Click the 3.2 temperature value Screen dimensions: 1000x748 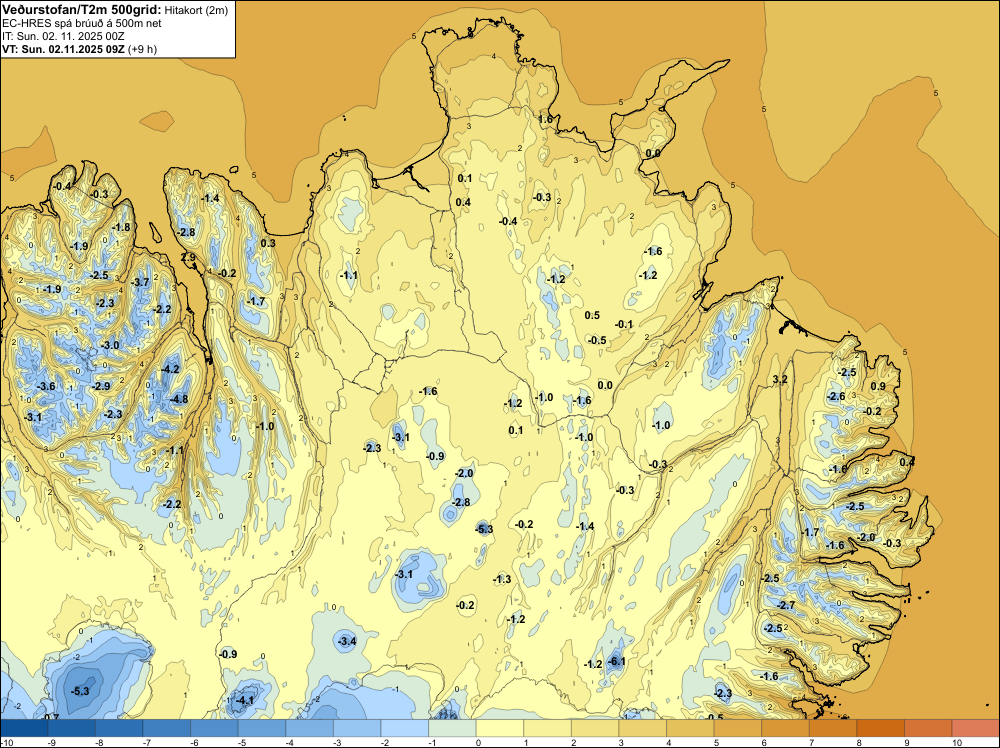[780, 379]
